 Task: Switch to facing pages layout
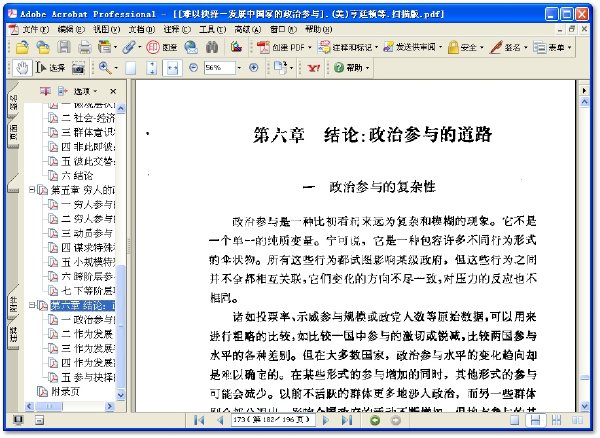click(577, 420)
